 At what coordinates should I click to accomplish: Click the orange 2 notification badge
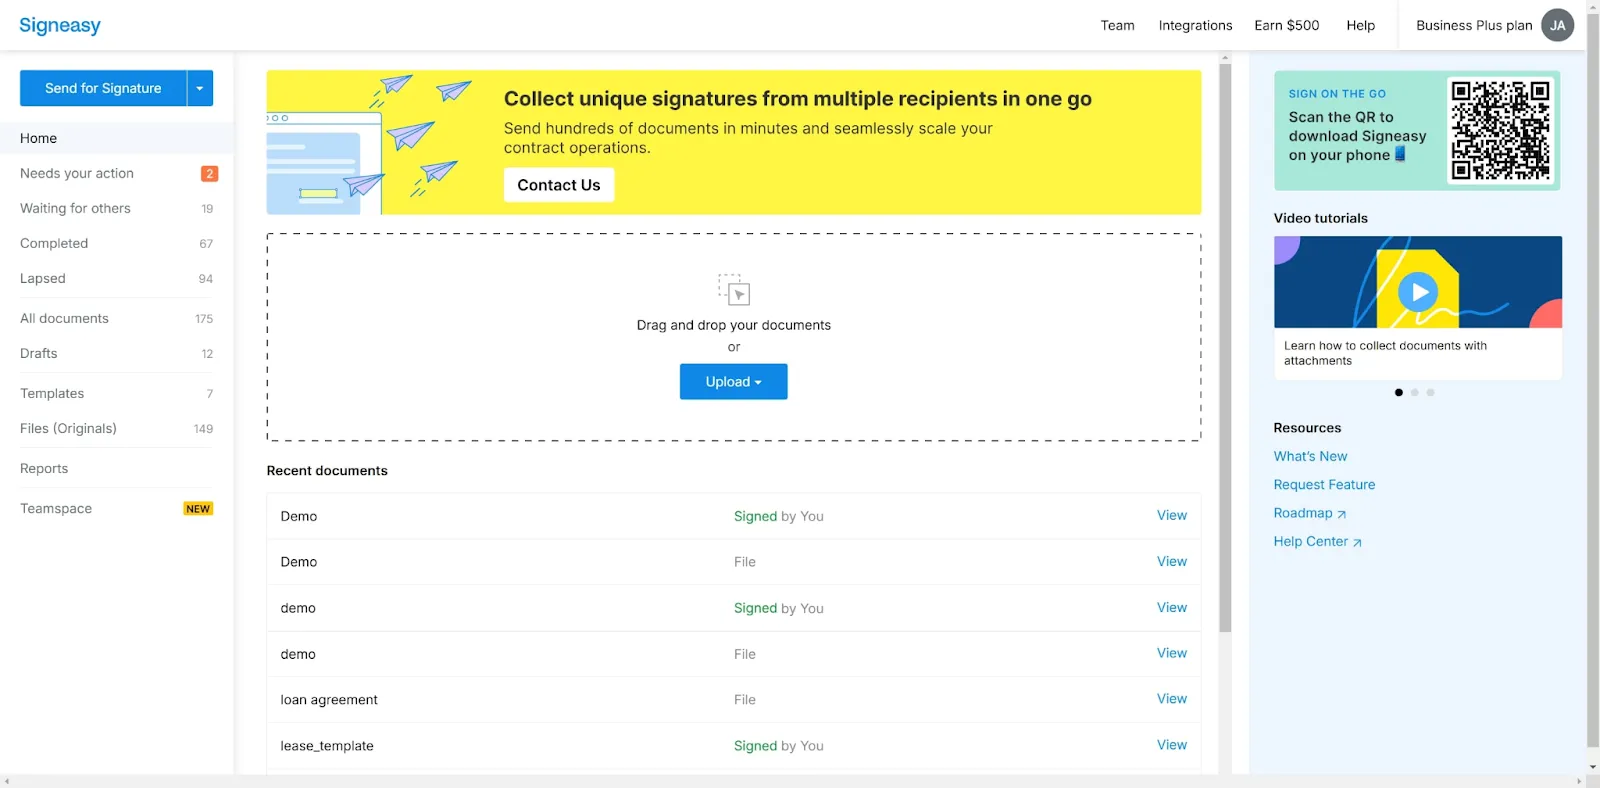click(x=209, y=173)
